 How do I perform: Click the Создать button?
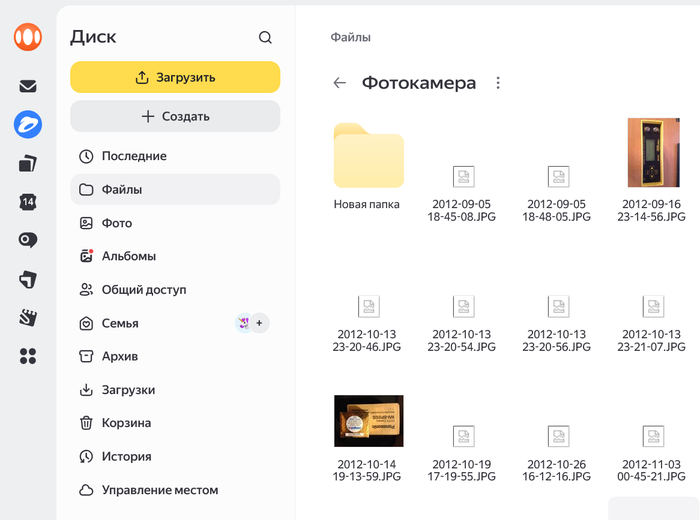[x=175, y=116]
